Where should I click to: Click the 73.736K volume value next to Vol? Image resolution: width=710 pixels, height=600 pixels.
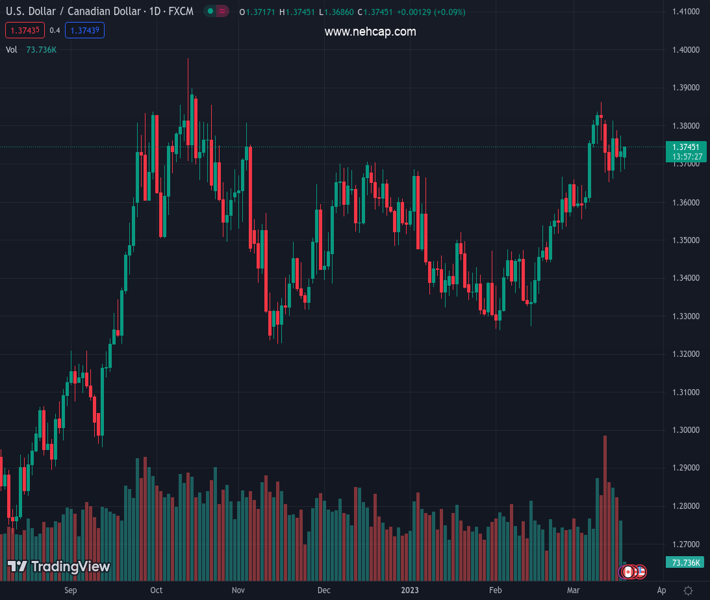41,49
